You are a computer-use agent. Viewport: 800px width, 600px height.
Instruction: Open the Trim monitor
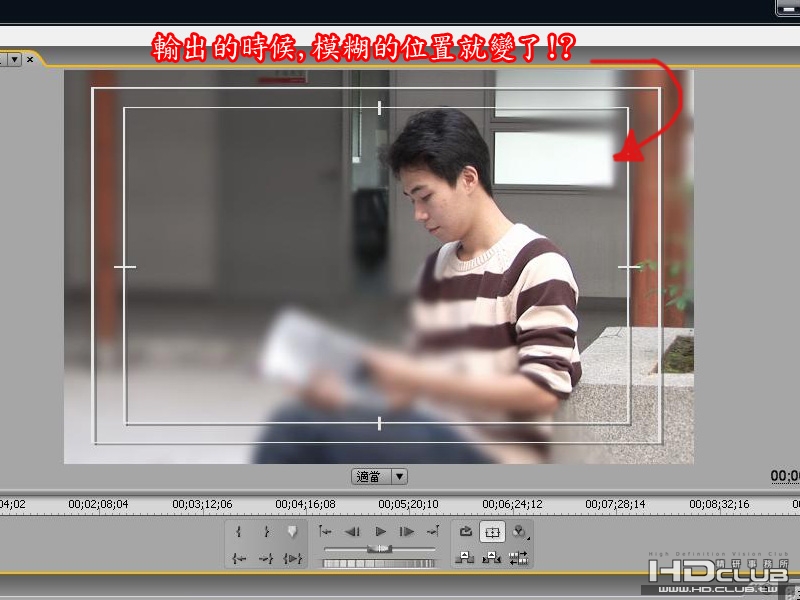518,558
